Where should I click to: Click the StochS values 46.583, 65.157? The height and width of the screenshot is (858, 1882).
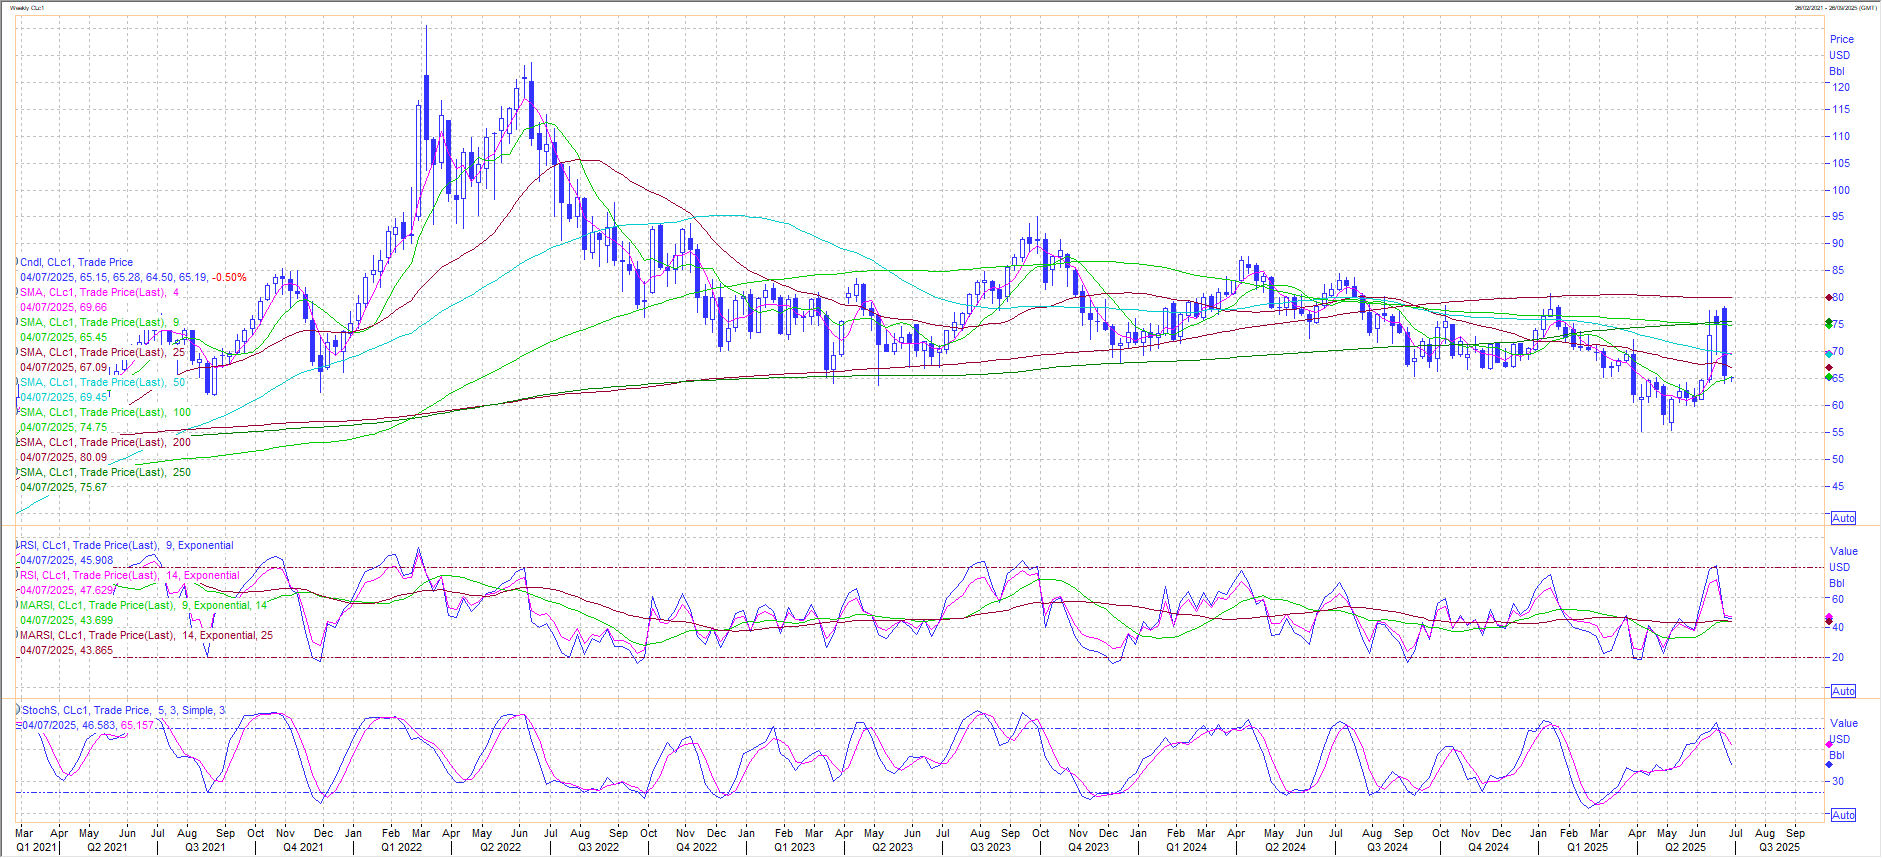[118, 725]
